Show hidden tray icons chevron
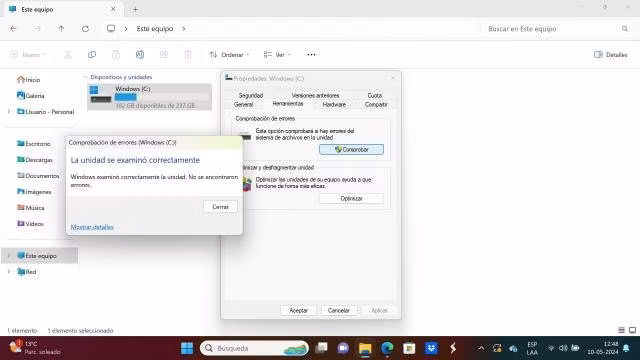640x360 pixels. click(481, 348)
